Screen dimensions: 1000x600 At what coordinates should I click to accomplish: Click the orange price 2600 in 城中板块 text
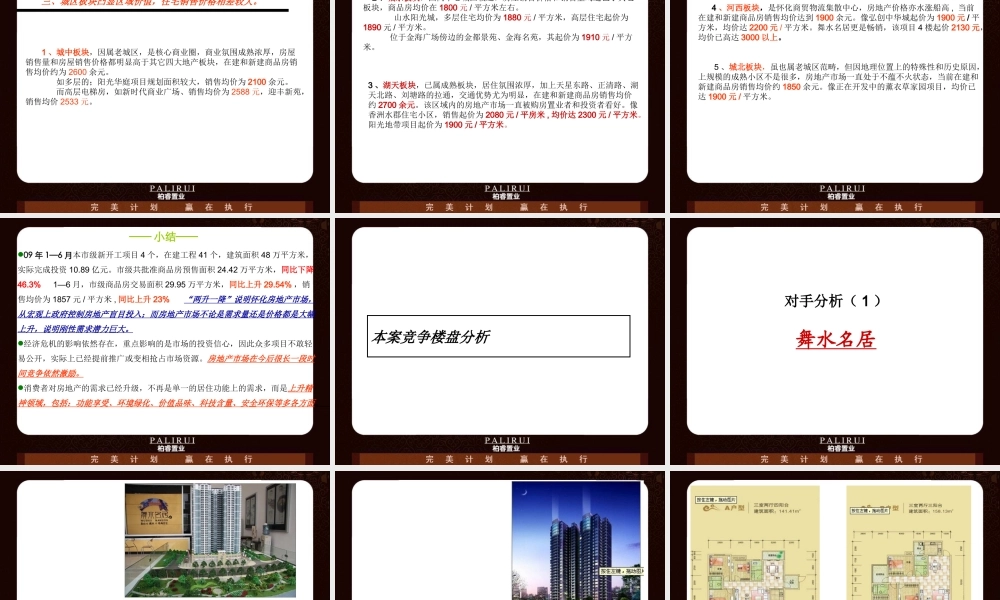pos(77,72)
